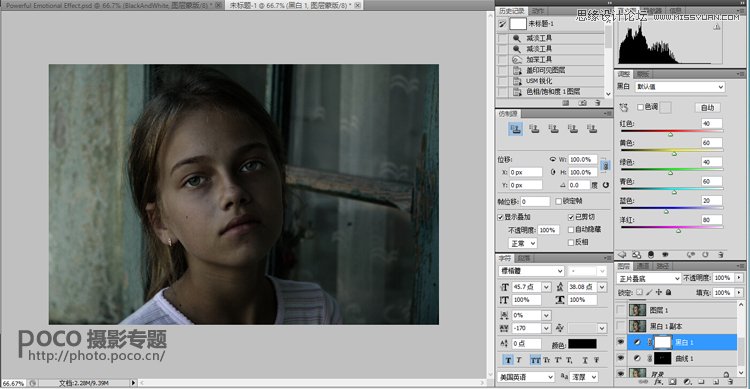Enable the 自动隐藏 checkbox
750x389 pixels.
[x=571, y=230]
